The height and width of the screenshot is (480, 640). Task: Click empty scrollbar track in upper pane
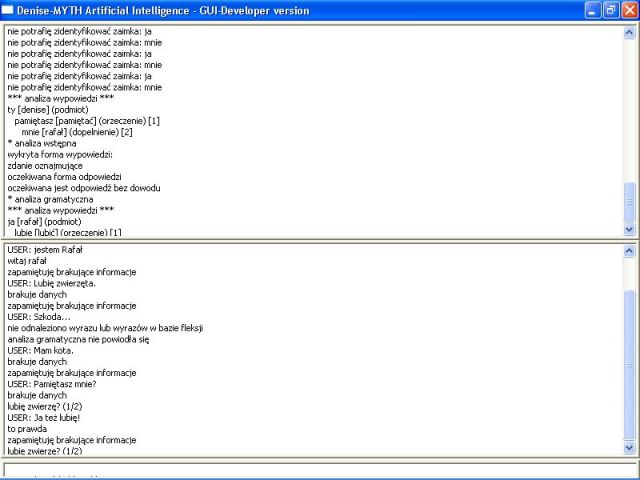pyautogui.click(x=629, y=110)
